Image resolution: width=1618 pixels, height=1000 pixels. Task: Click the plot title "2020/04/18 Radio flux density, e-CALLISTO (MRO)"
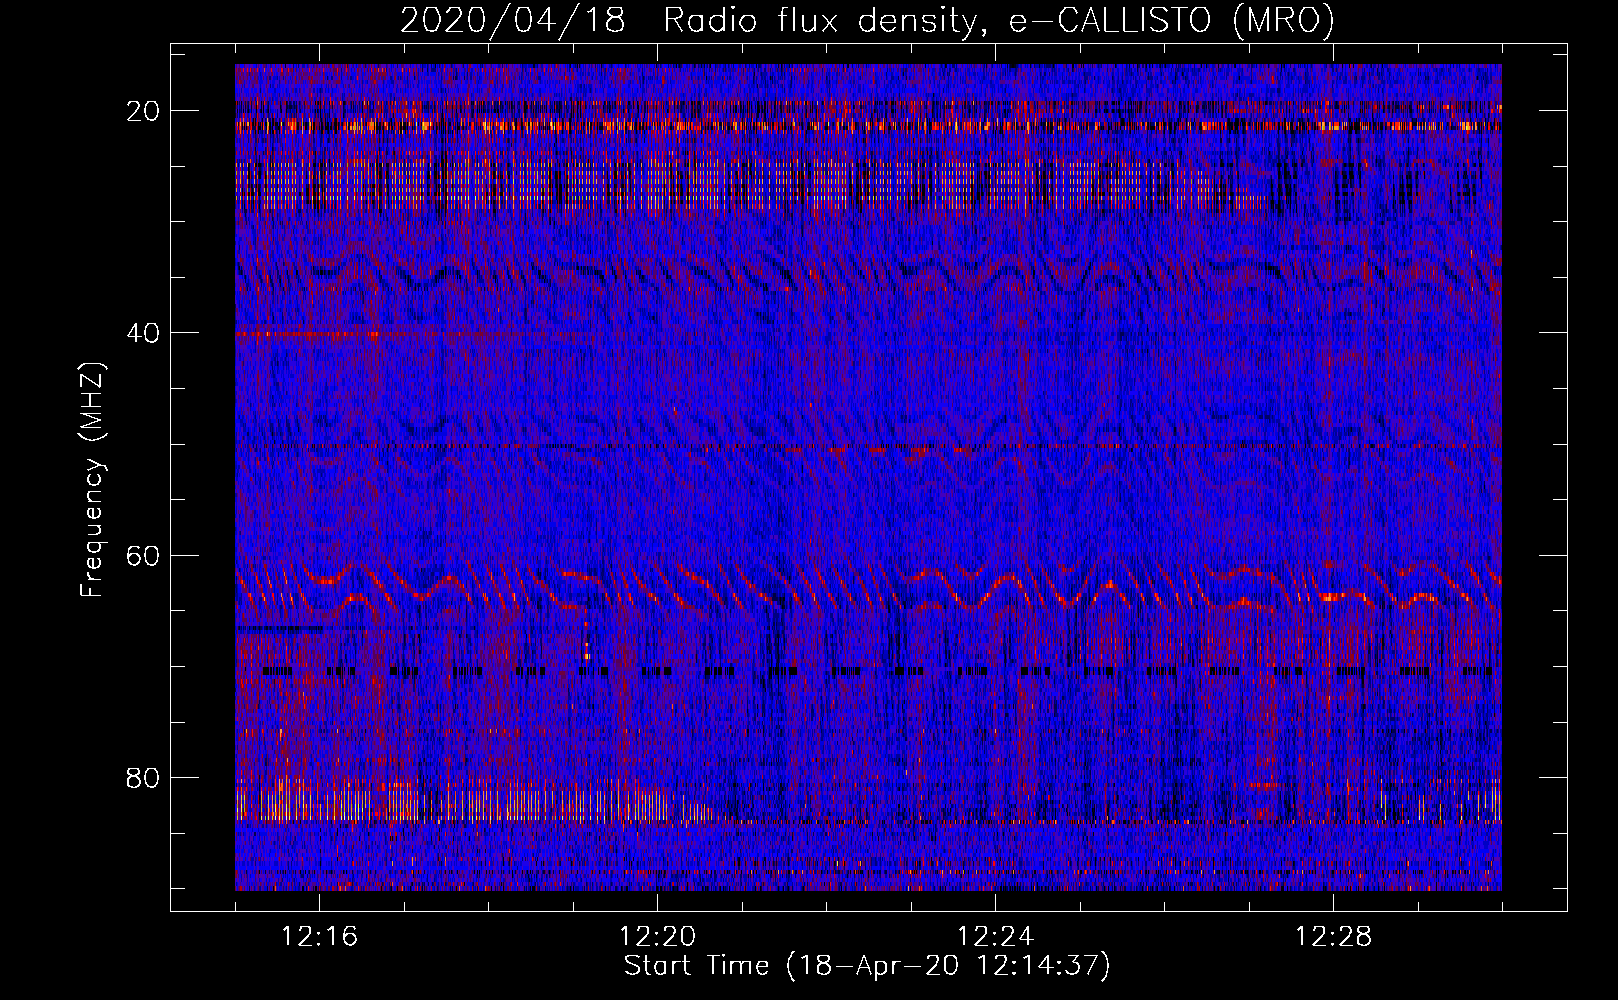tap(867, 21)
